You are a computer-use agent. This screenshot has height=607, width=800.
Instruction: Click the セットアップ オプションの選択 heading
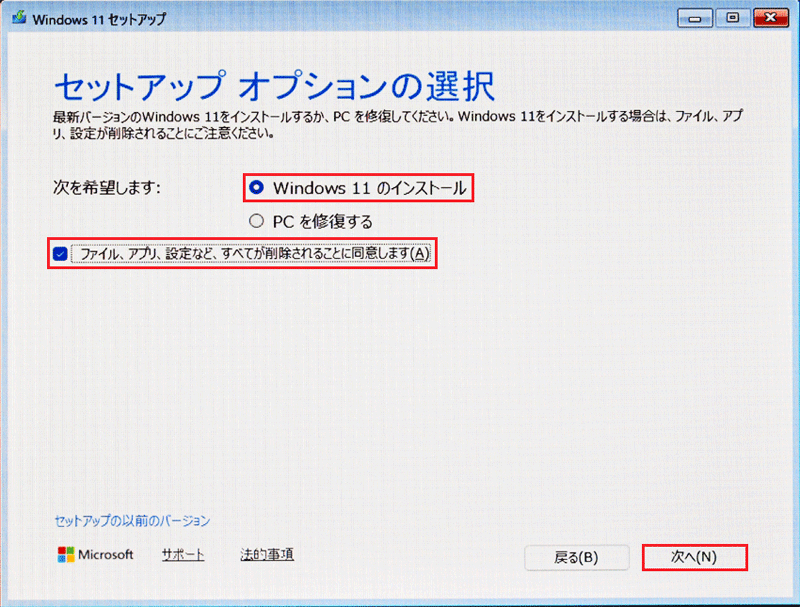click(x=274, y=86)
